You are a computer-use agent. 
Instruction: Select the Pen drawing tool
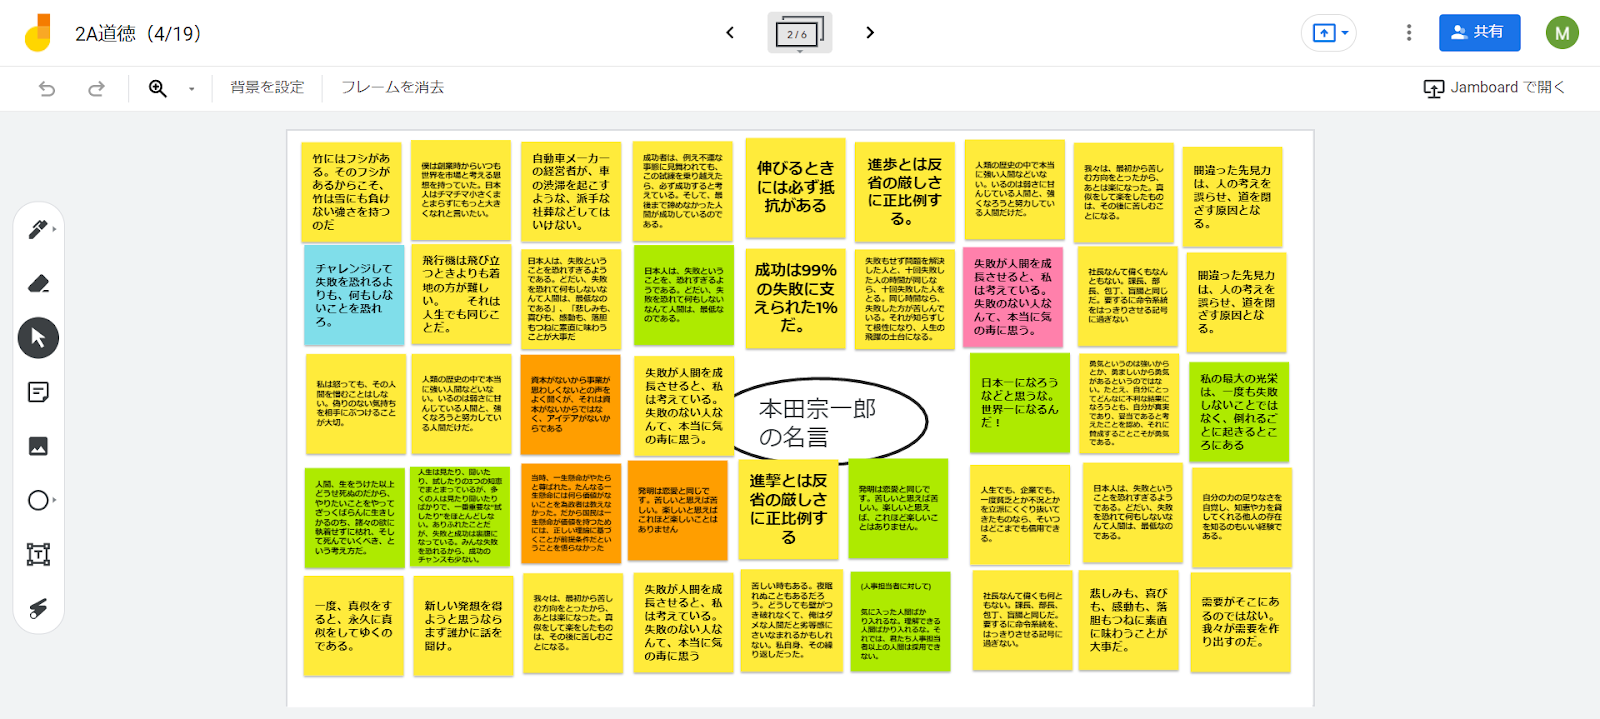[x=38, y=230]
